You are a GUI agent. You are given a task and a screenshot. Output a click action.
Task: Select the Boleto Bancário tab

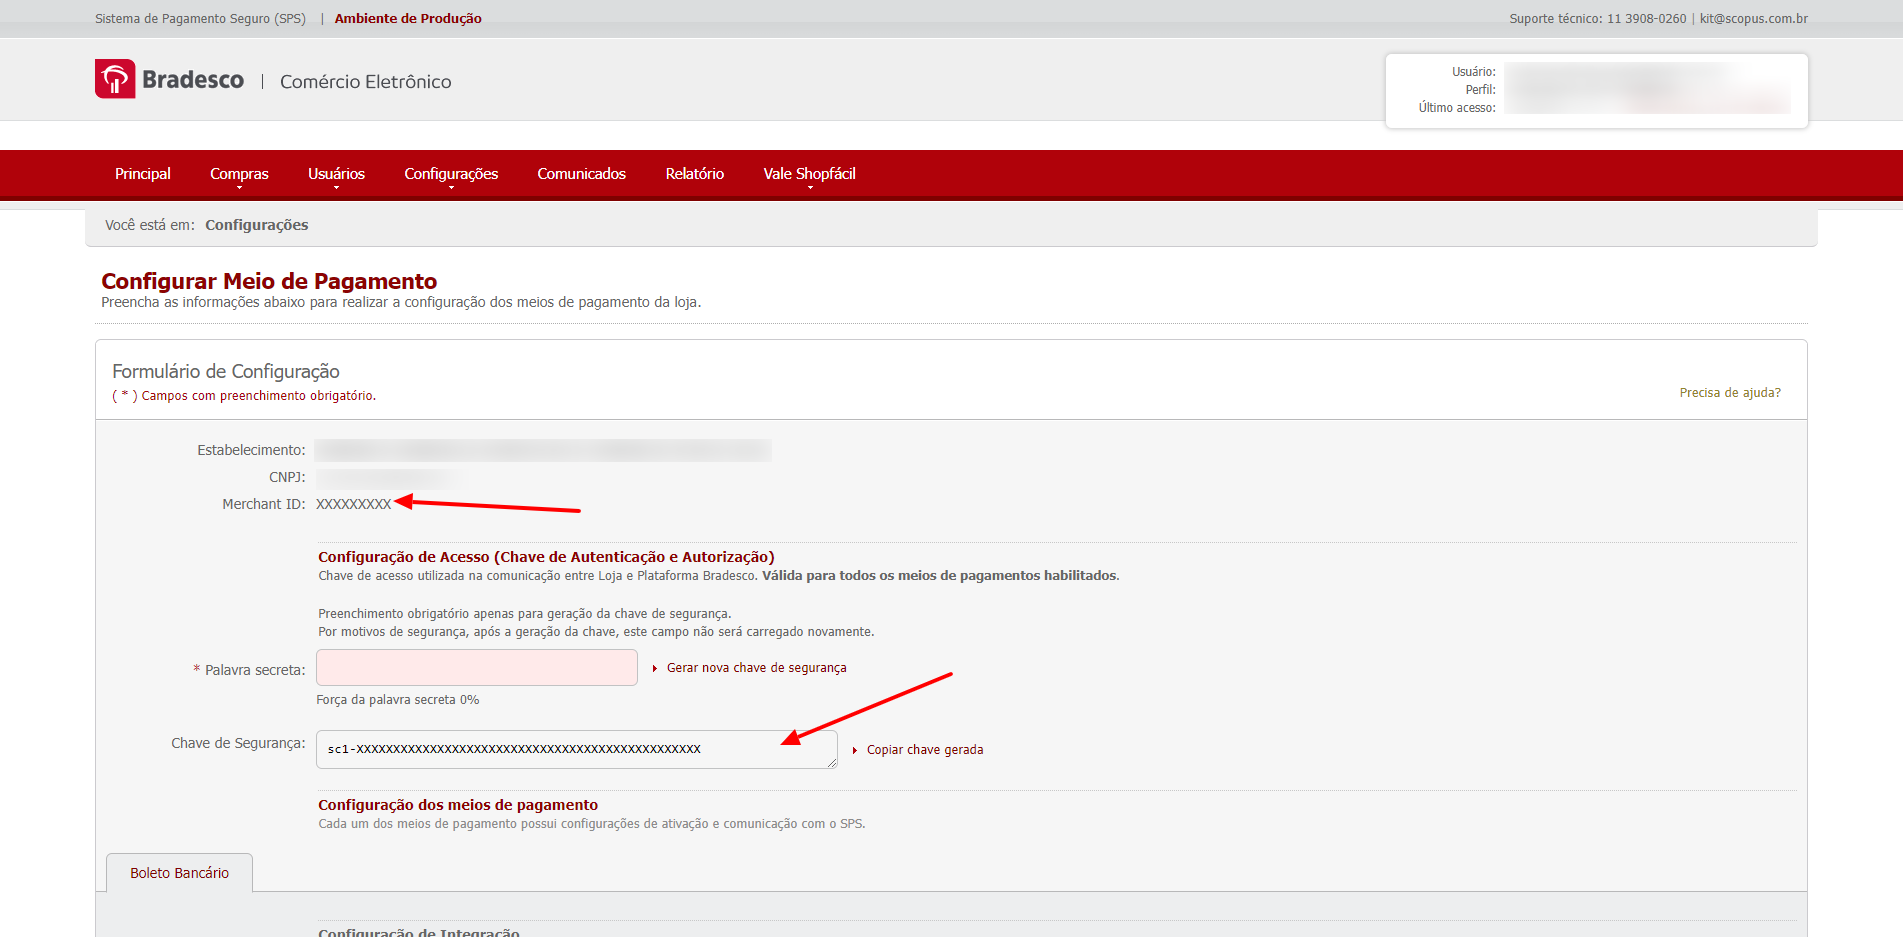pyautogui.click(x=180, y=873)
